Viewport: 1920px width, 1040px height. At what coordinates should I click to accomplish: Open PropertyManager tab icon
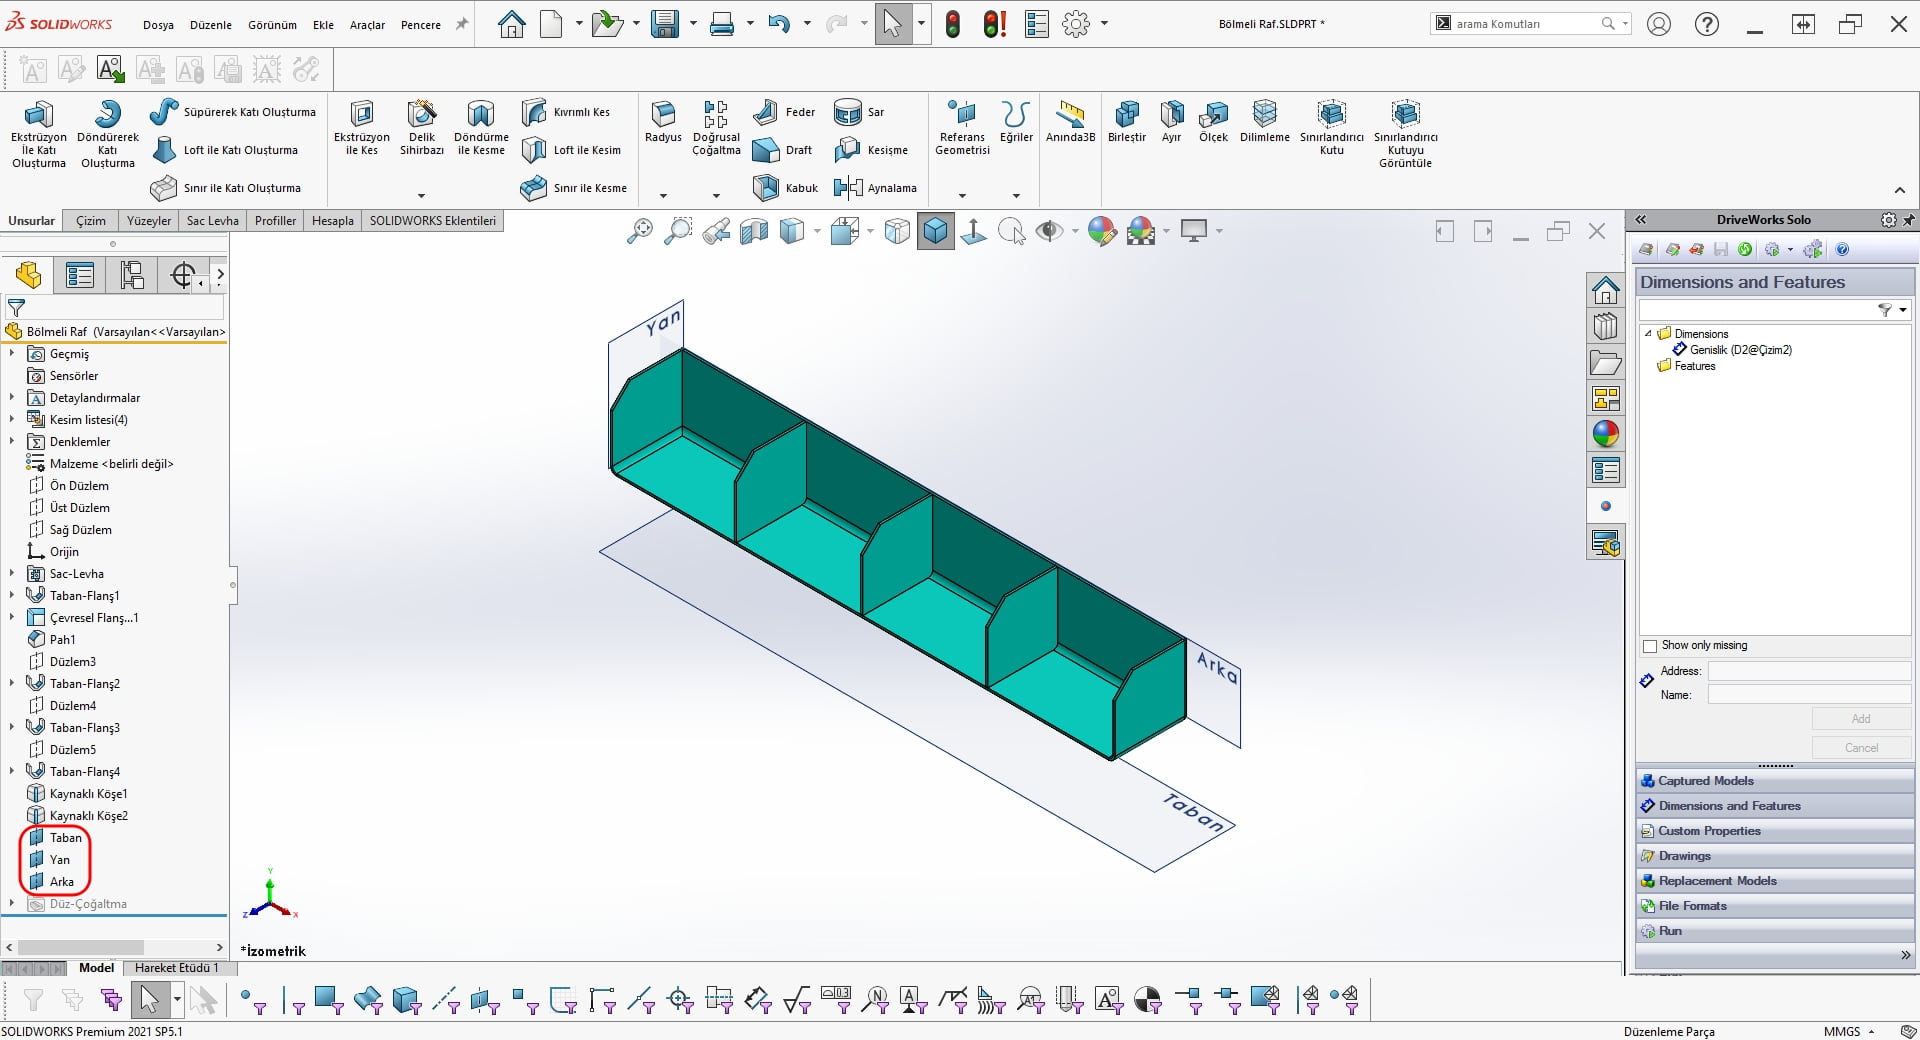pos(80,275)
